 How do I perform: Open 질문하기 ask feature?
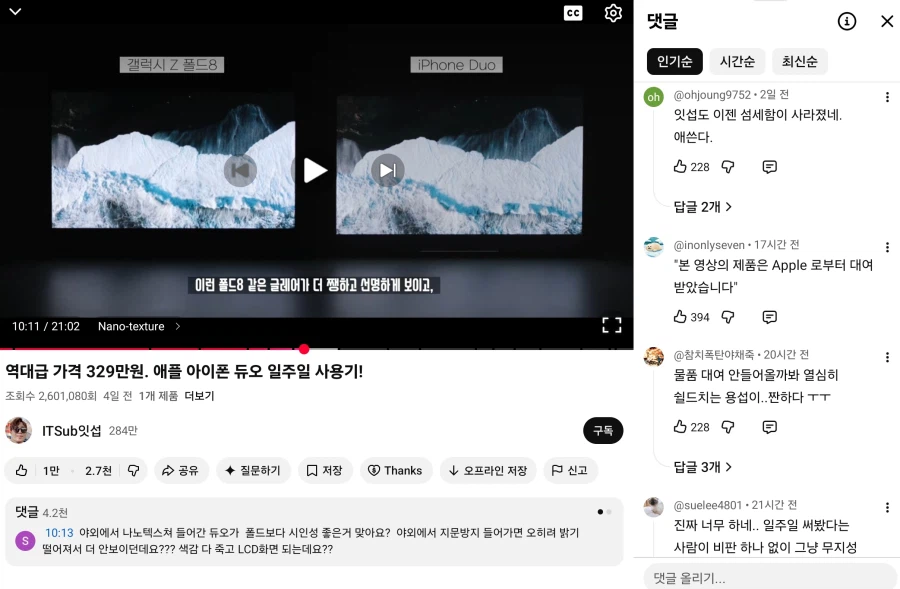pos(253,471)
